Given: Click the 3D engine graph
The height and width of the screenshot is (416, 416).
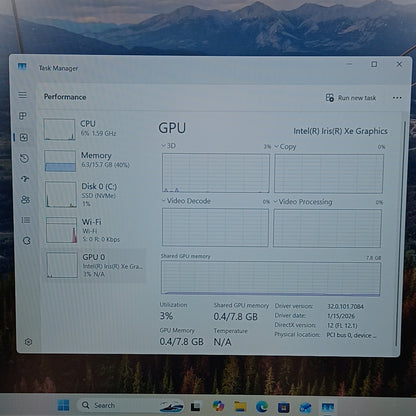Looking at the screenshot, I should pyautogui.click(x=216, y=173).
